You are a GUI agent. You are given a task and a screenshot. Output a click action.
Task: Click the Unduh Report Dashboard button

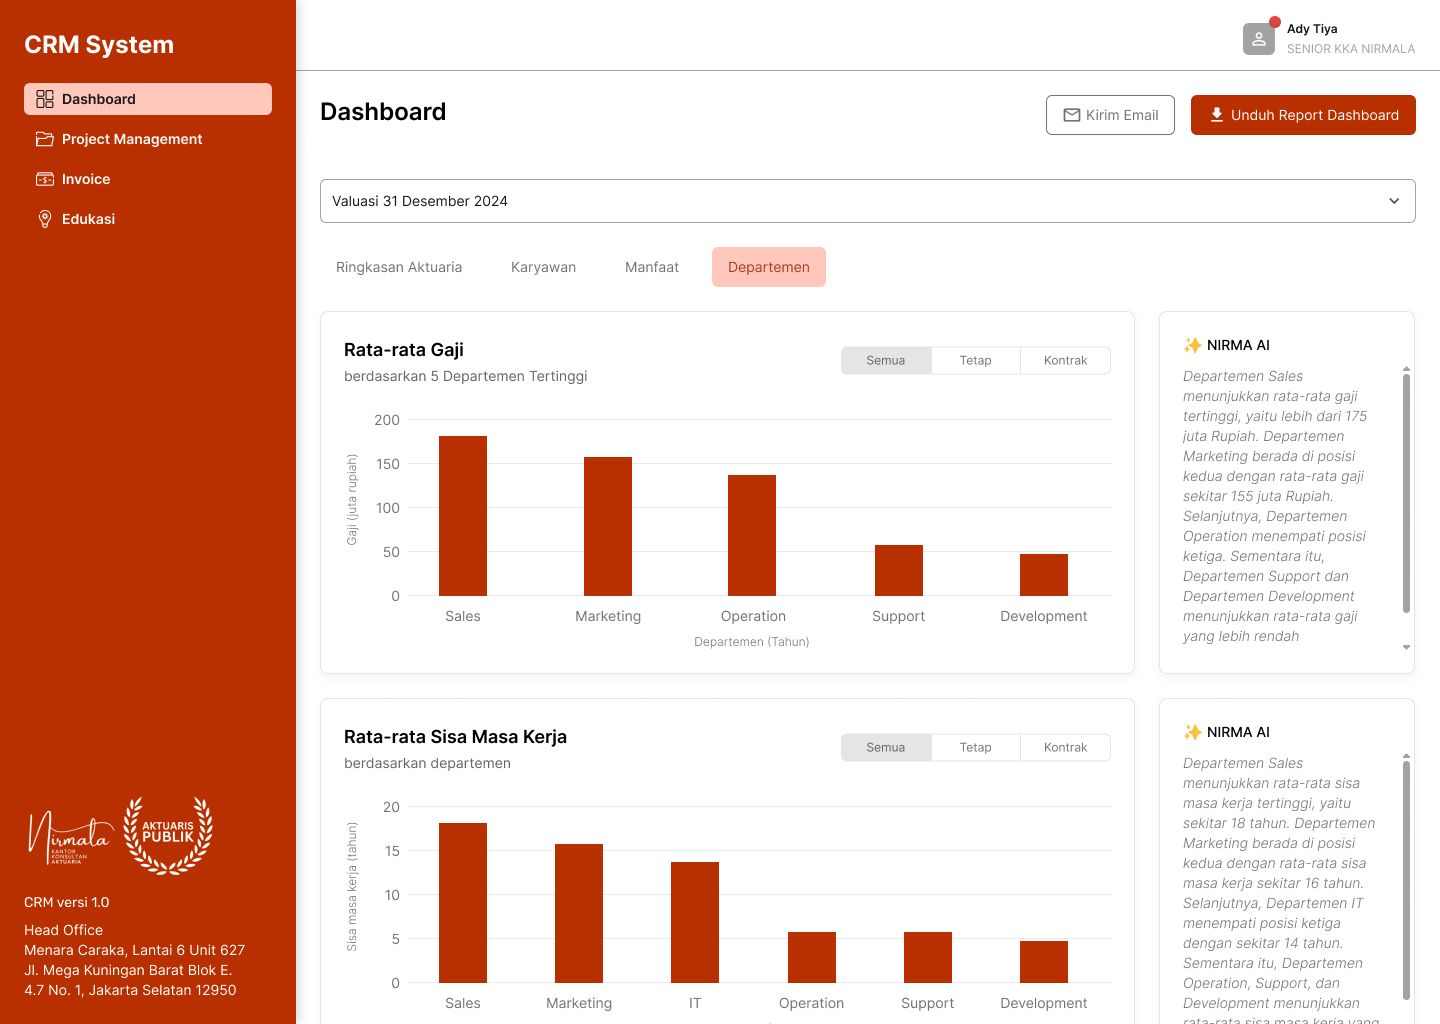(1303, 115)
